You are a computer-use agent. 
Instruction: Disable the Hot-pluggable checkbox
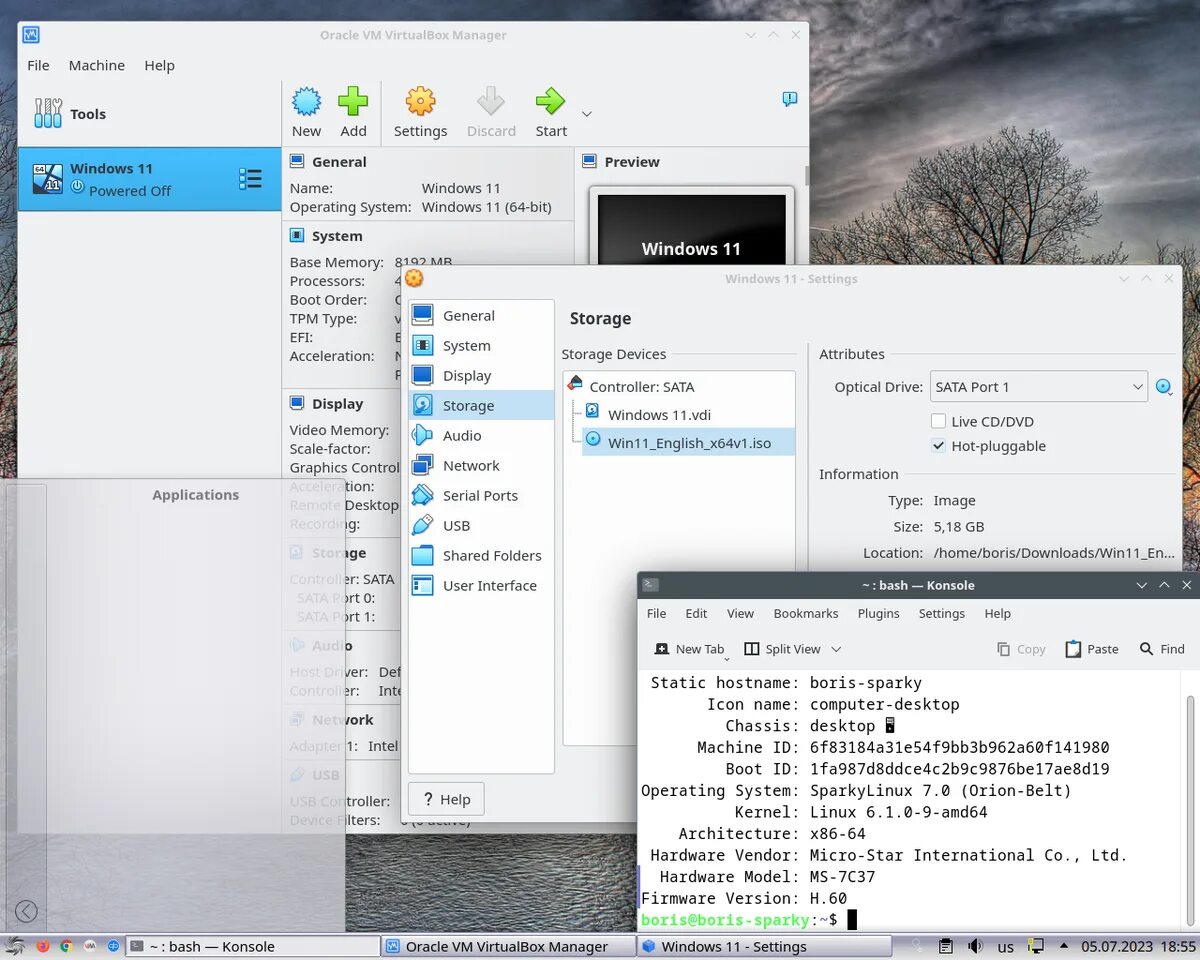pyautogui.click(x=938, y=446)
